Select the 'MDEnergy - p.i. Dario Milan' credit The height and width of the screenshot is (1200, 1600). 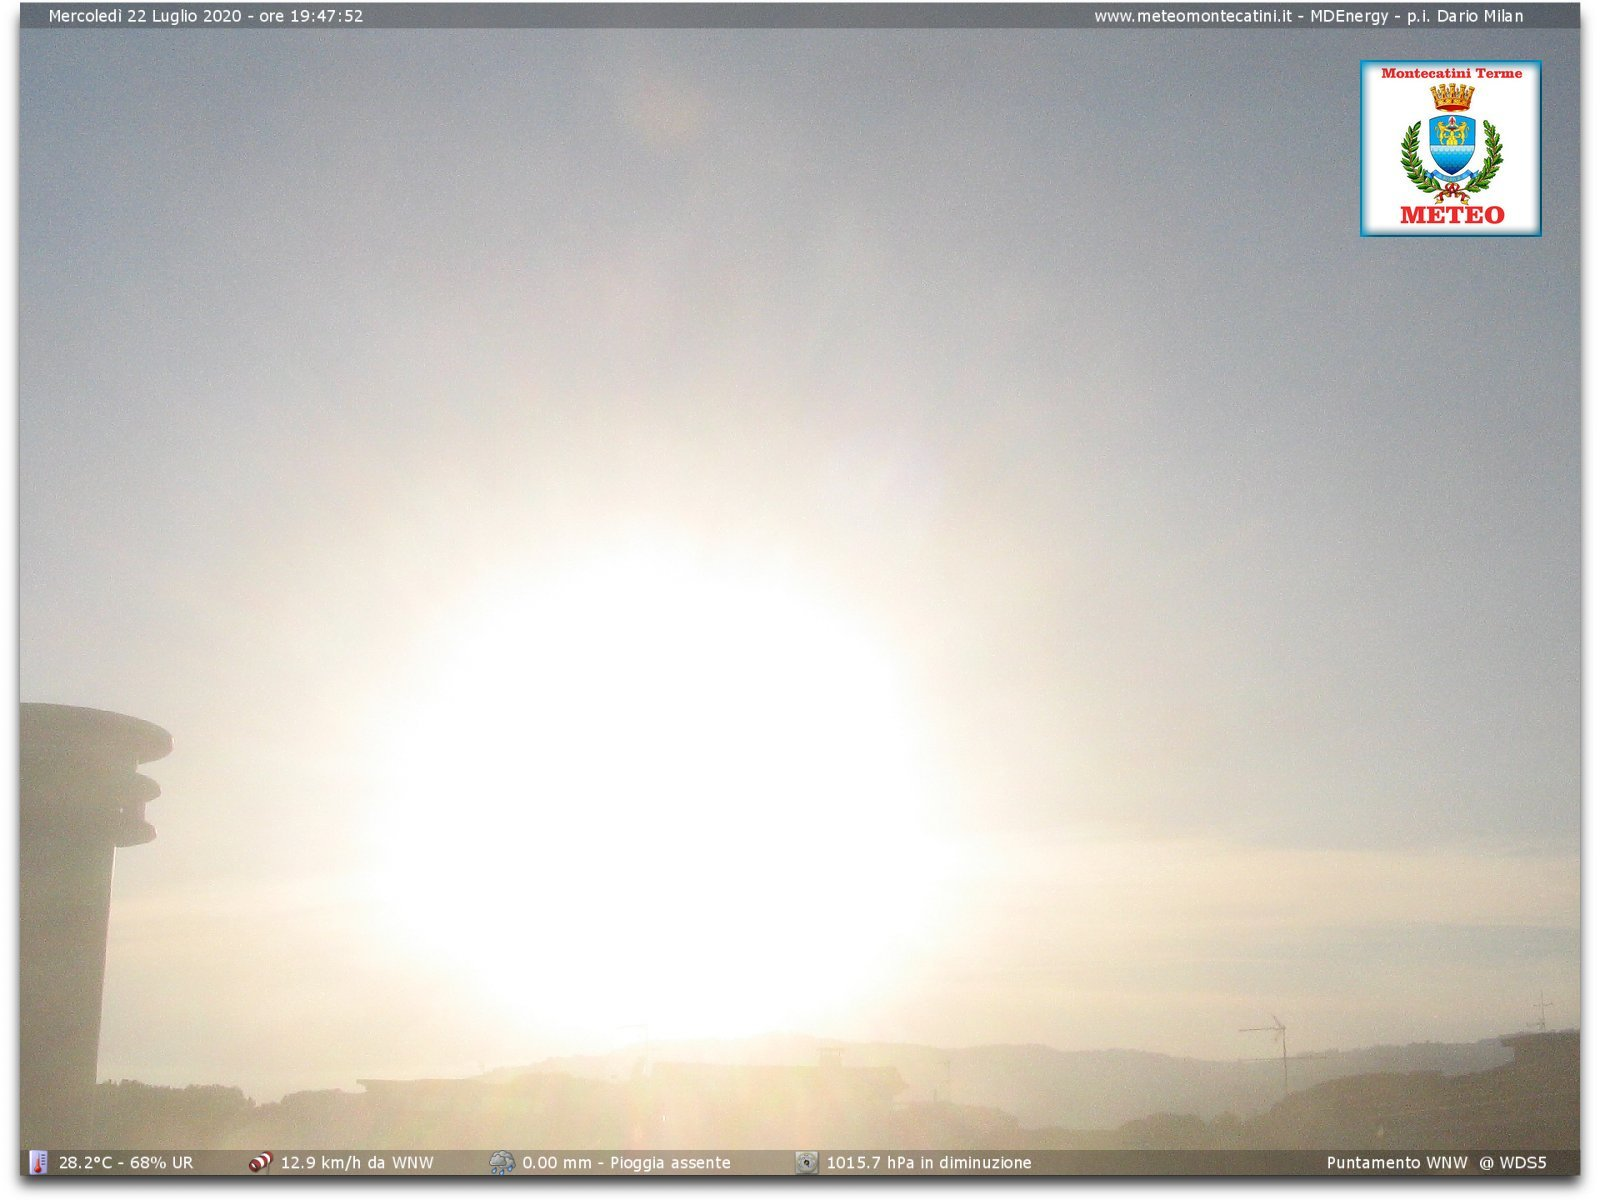(x=1417, y=16)
